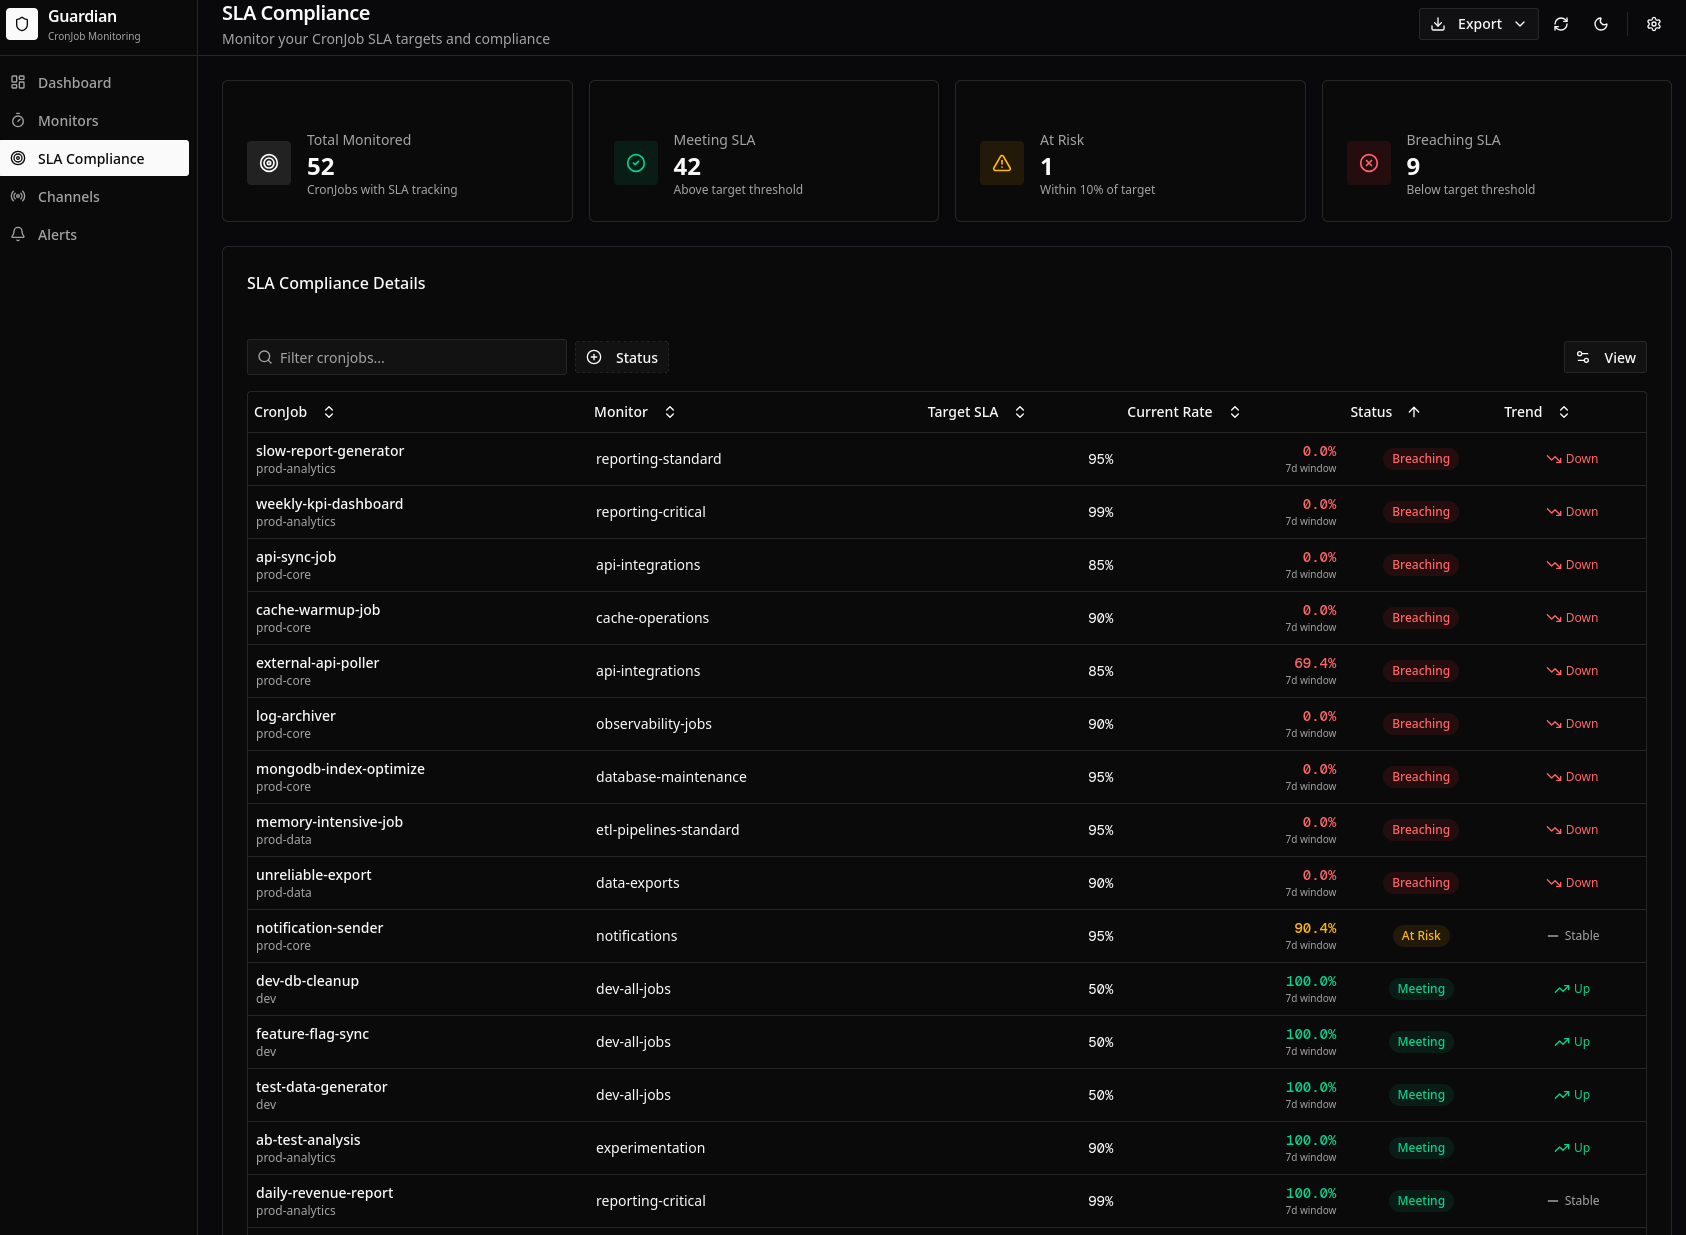1686x1235 pixels.
Task: Click the Guardian shield logo
Action: pyautogui.click(x=22, y=24)
